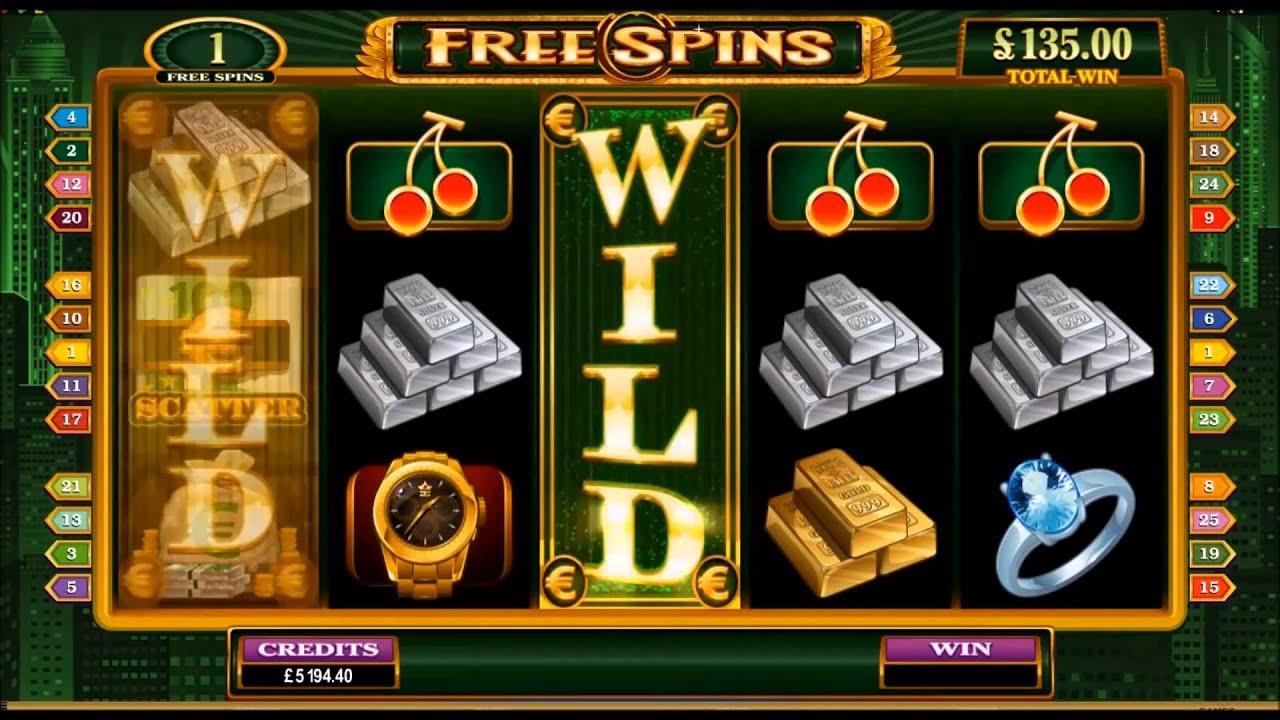Select payline marker 22 on right

coord(1211,285)
